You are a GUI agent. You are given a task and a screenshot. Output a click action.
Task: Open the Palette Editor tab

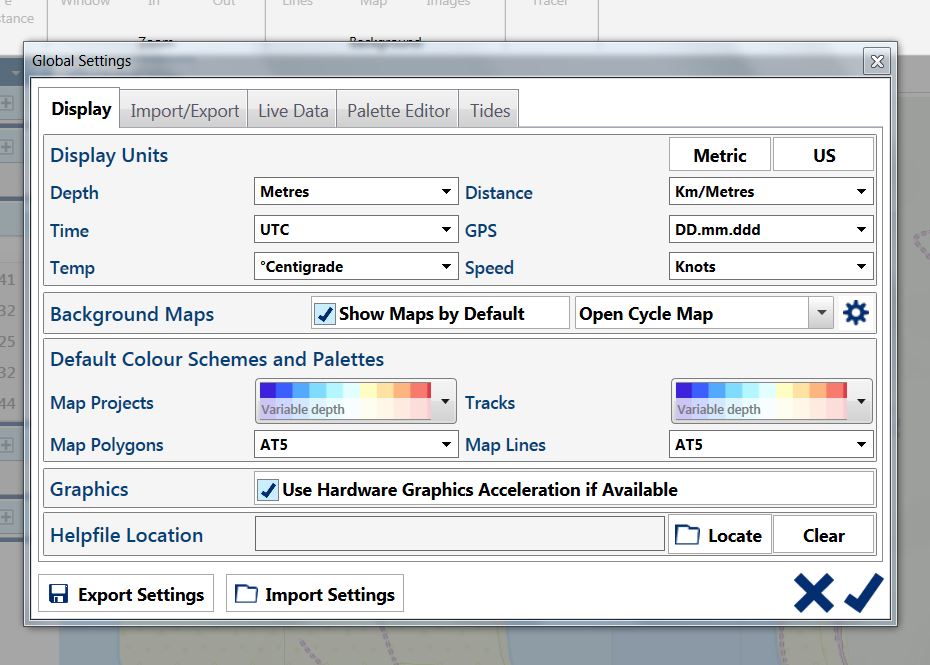coord(398,111)
